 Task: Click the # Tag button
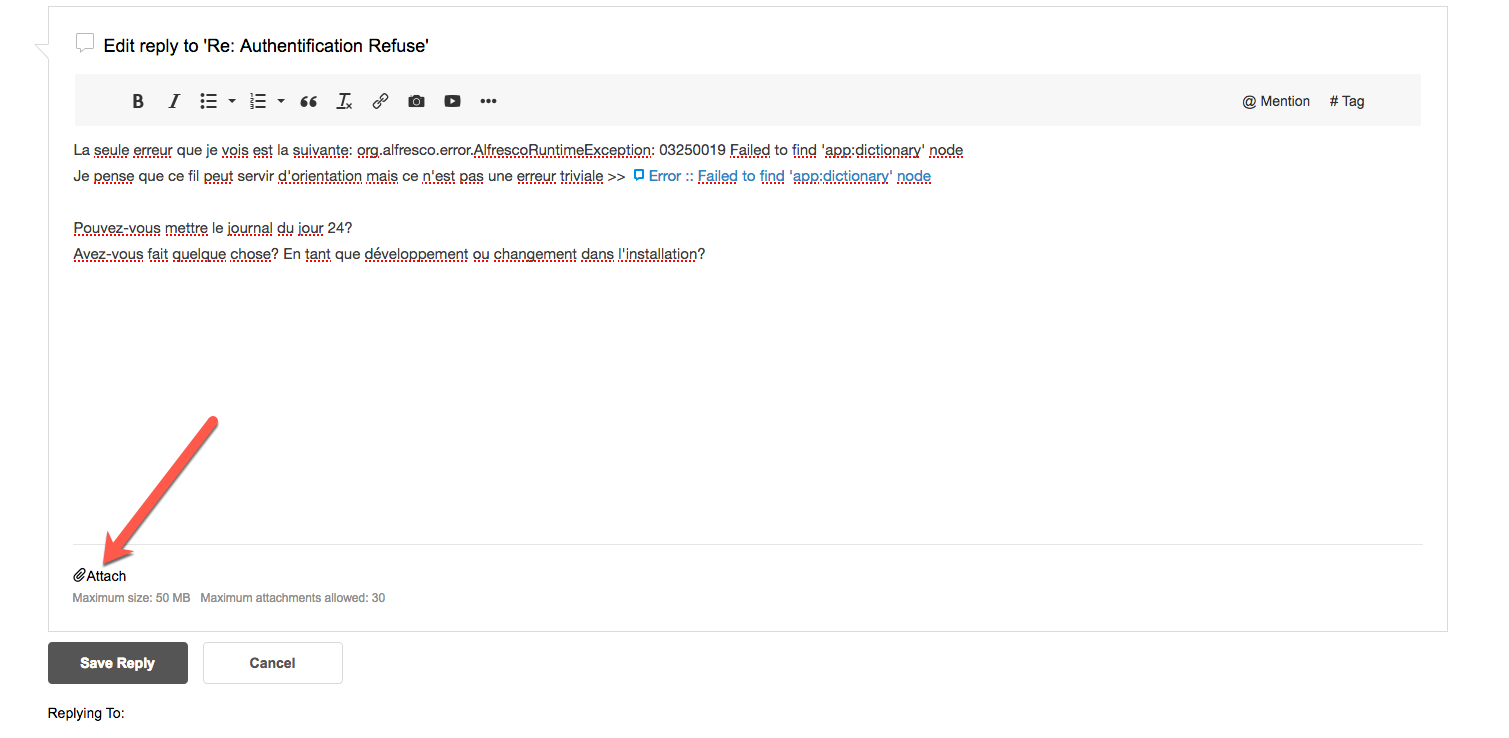click(x=1347, y=101)
